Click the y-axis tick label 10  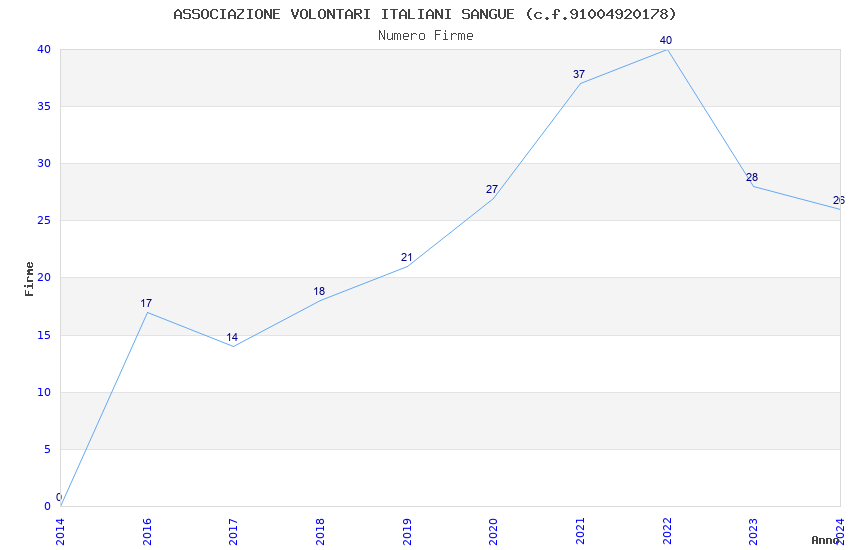[x=44, y=392]
